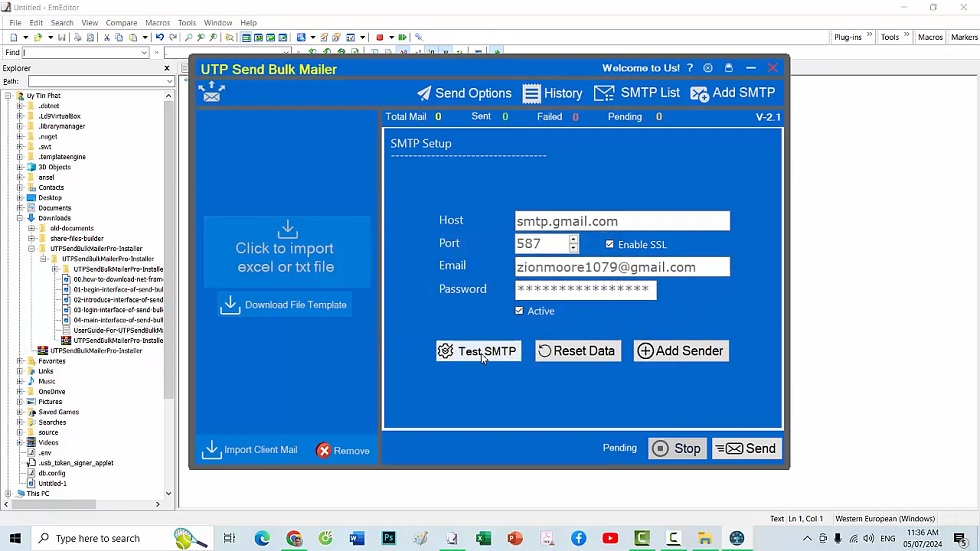The width and height of the screenshot is (980, 551).
Task: Click the Add Sender button
Action: (681, 351)
